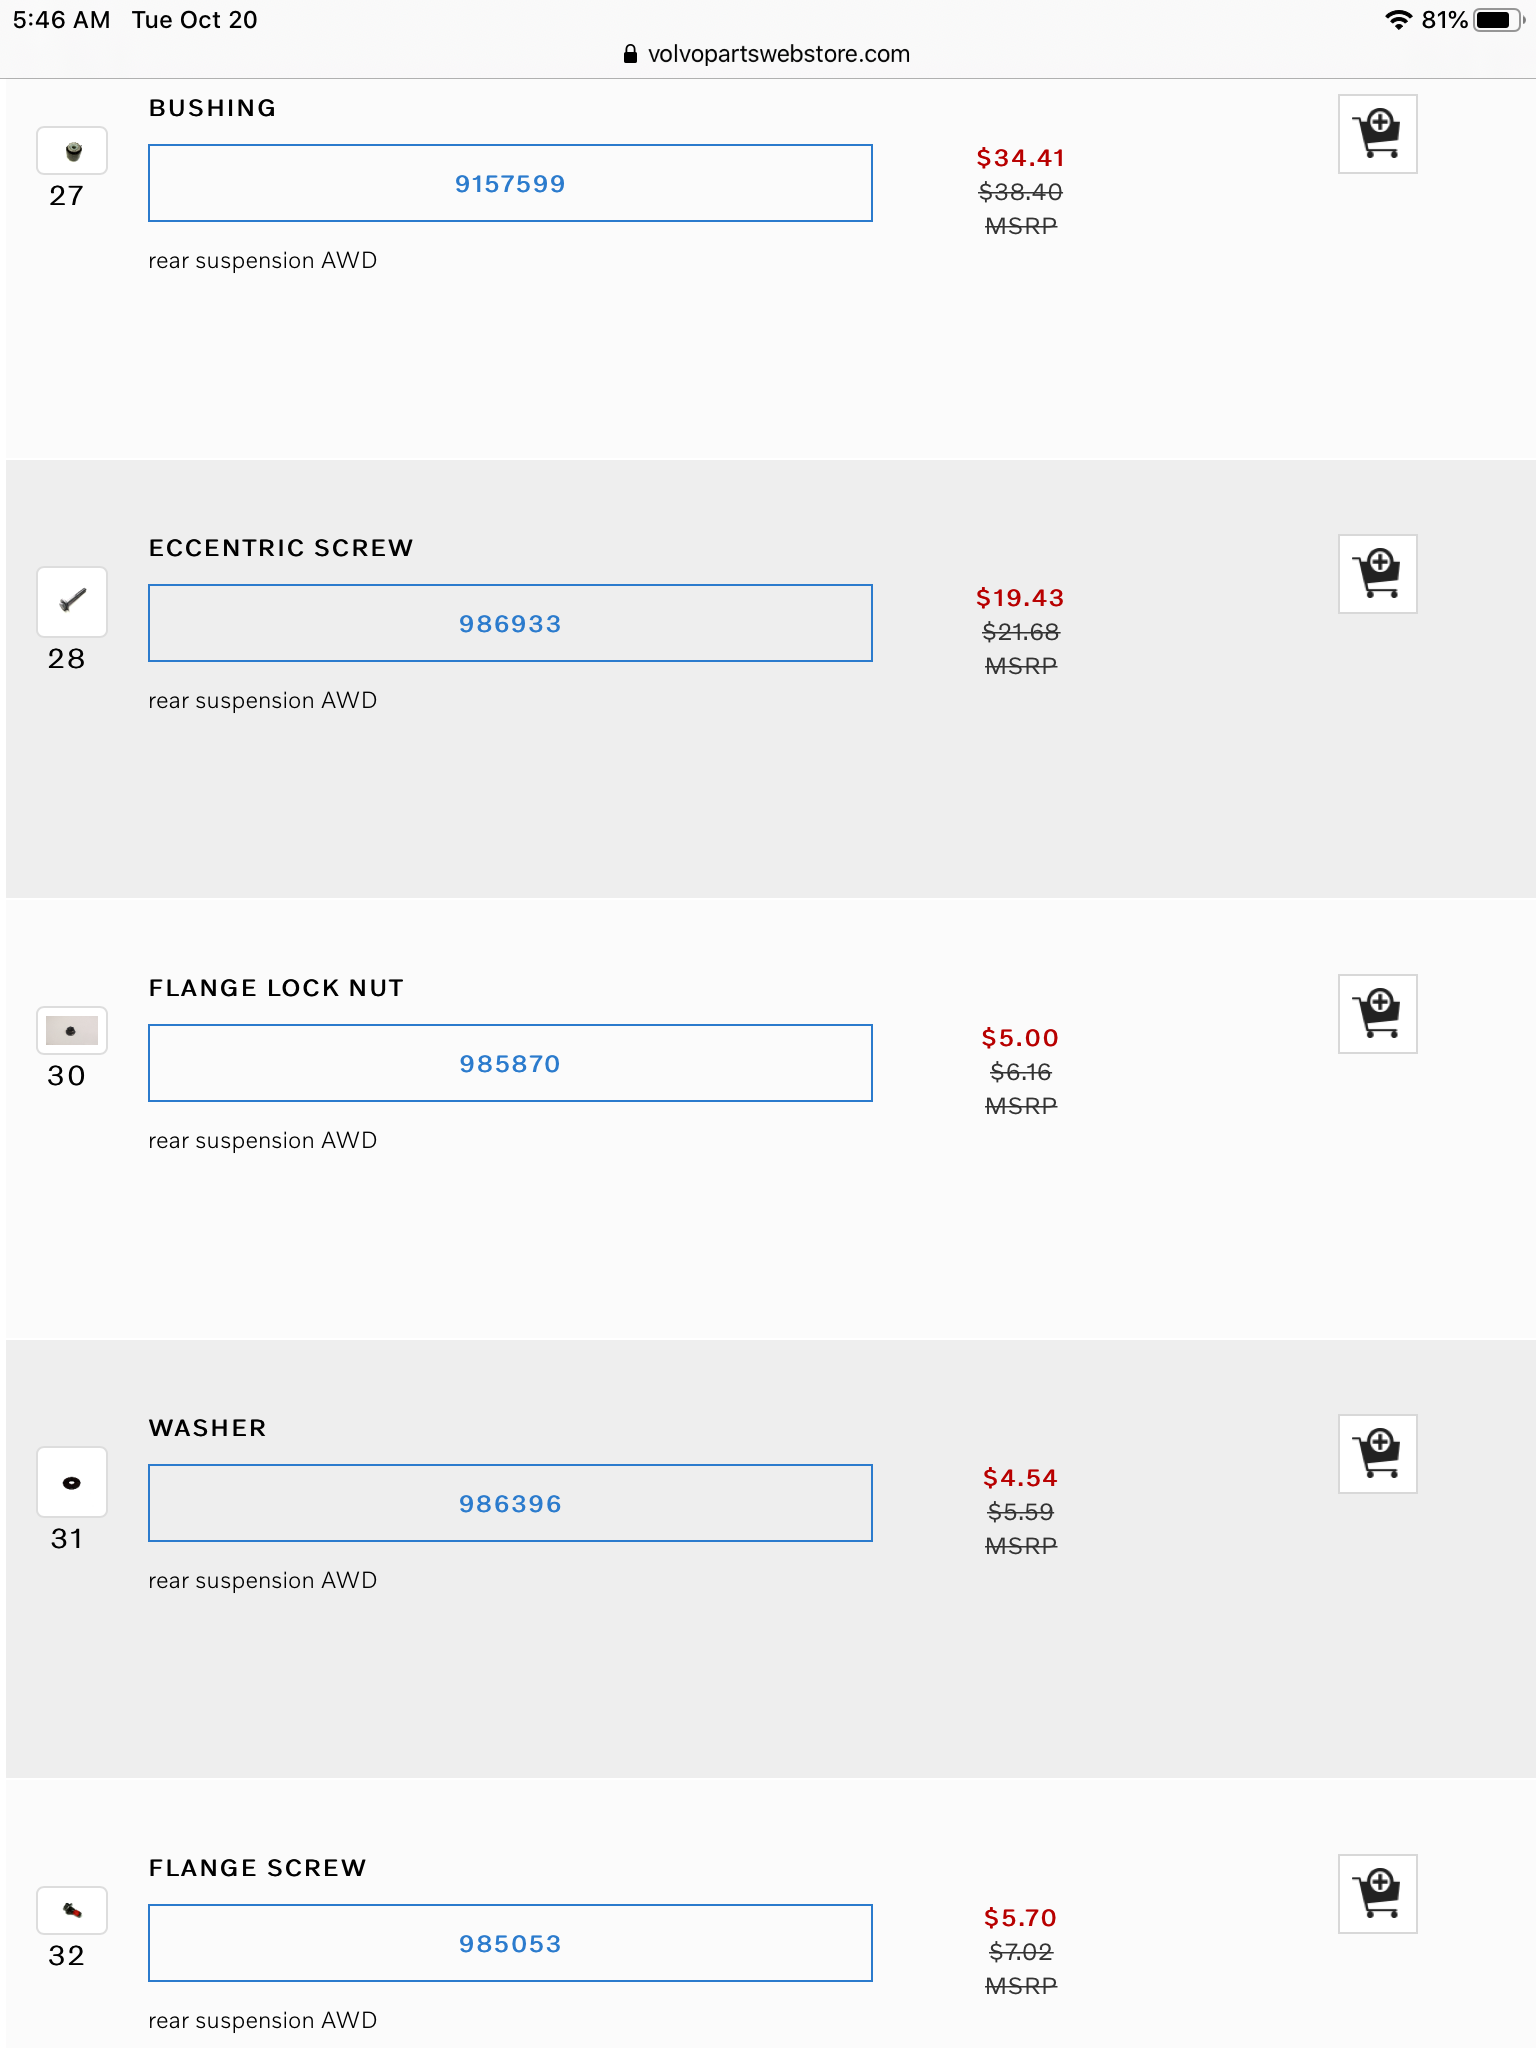View the Flange Lock Nut thumbnail
1536x2048 pixels.
tap(72, 1030)
